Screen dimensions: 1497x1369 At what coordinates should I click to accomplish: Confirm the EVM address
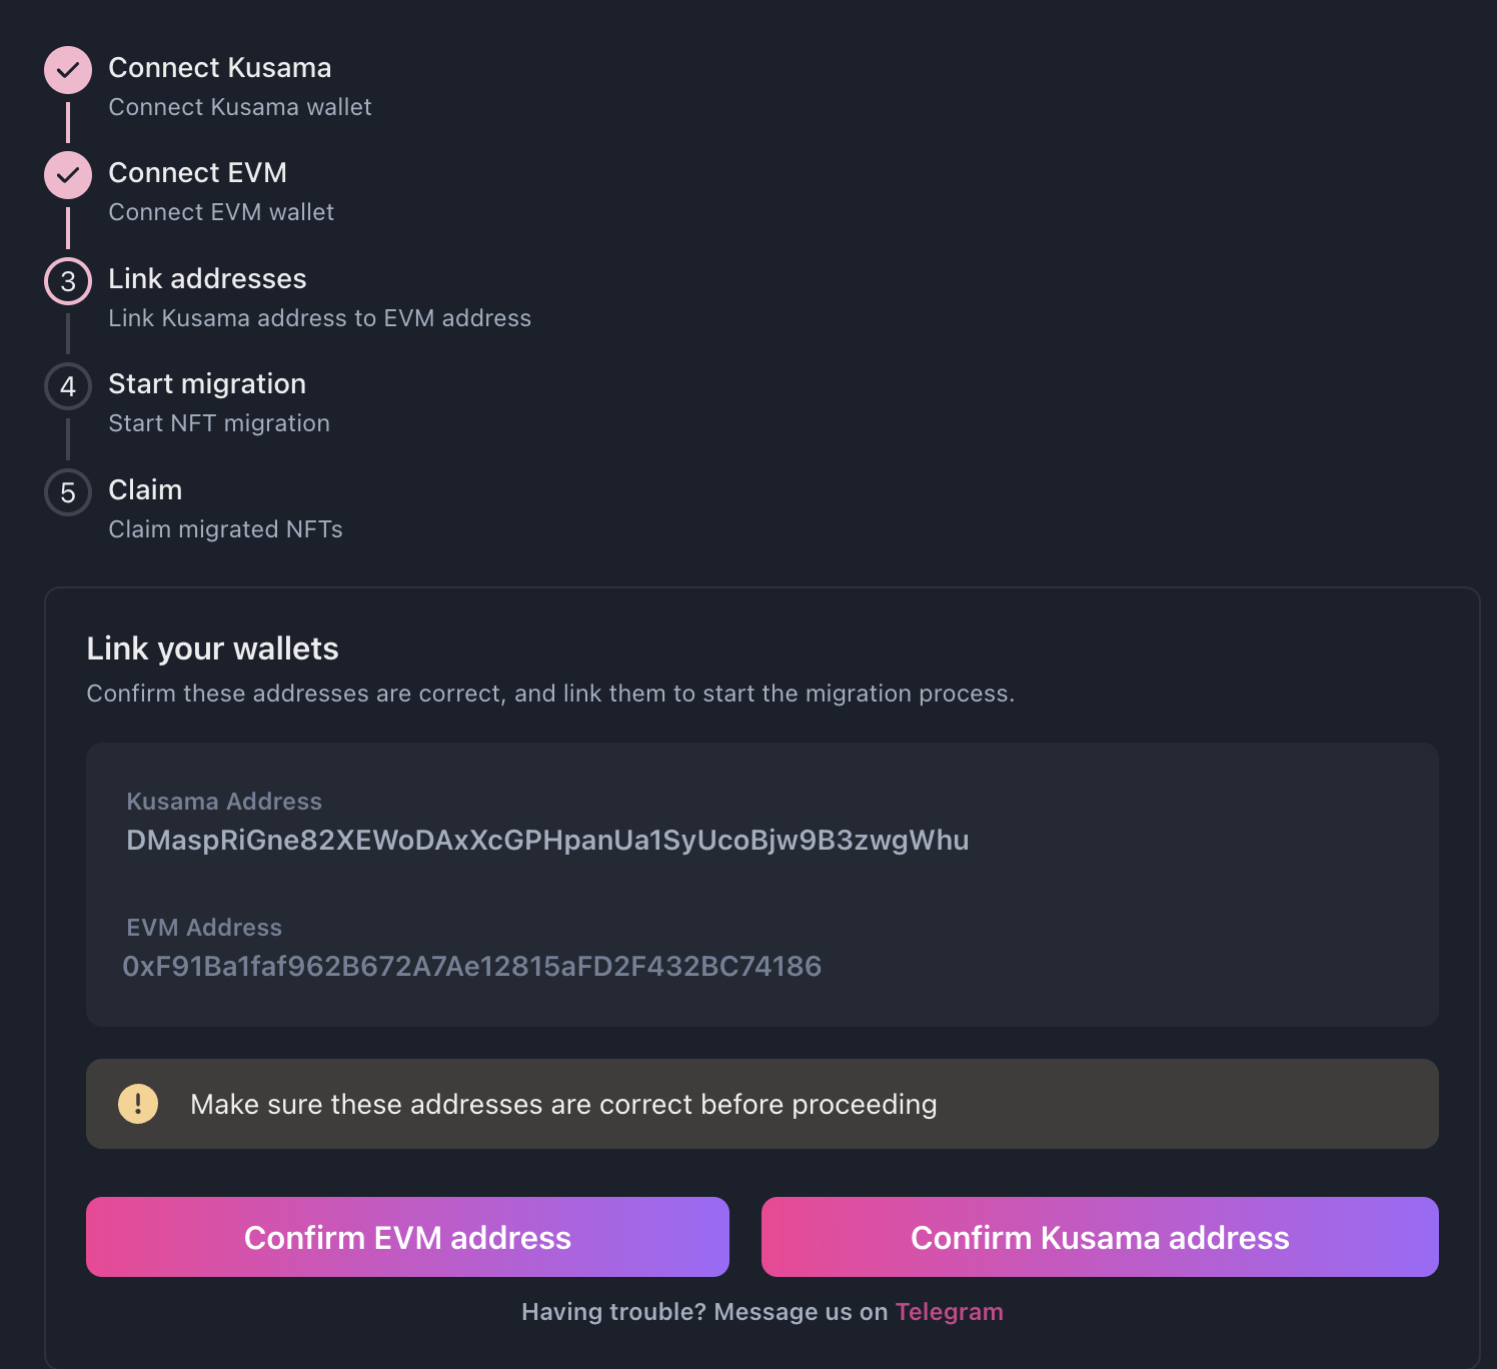point(407,1237)
